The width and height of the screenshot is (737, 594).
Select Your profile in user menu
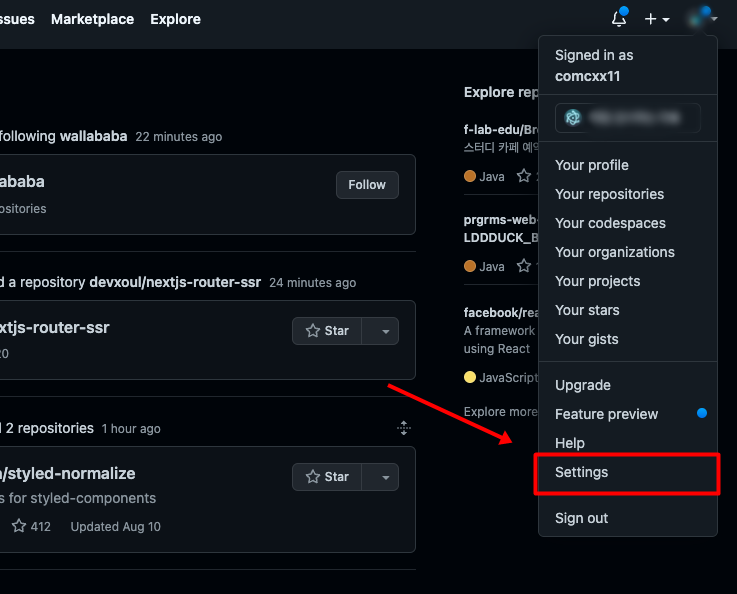(x=627, y=165)
